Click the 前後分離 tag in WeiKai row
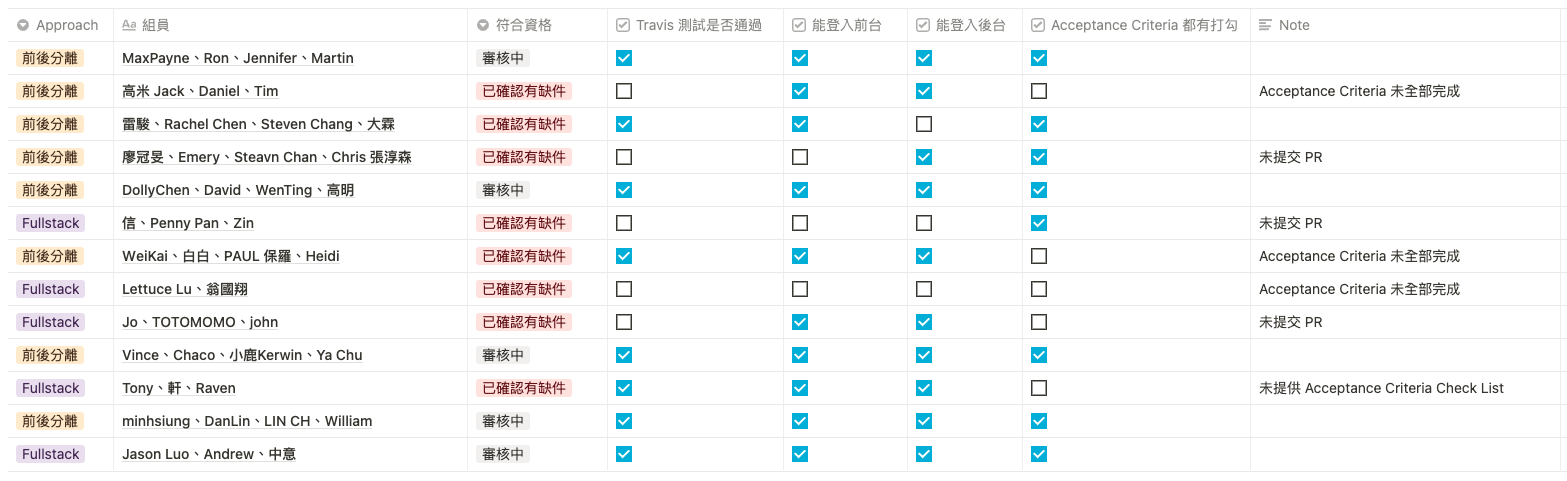 pyautogui.click(x=50, y=256)
